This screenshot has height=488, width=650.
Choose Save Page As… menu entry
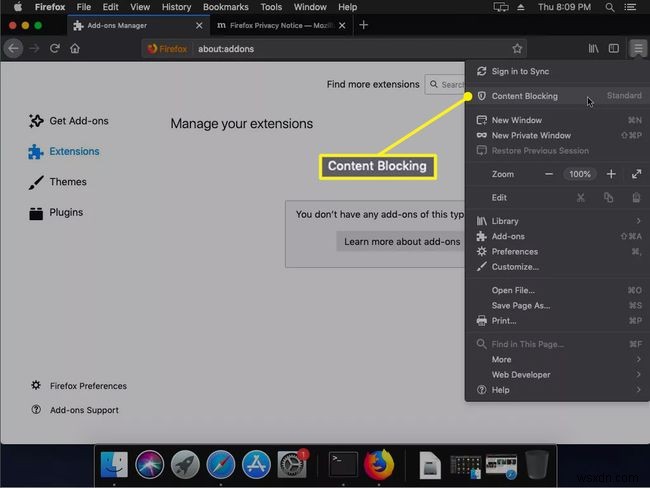tap(557, 306)
